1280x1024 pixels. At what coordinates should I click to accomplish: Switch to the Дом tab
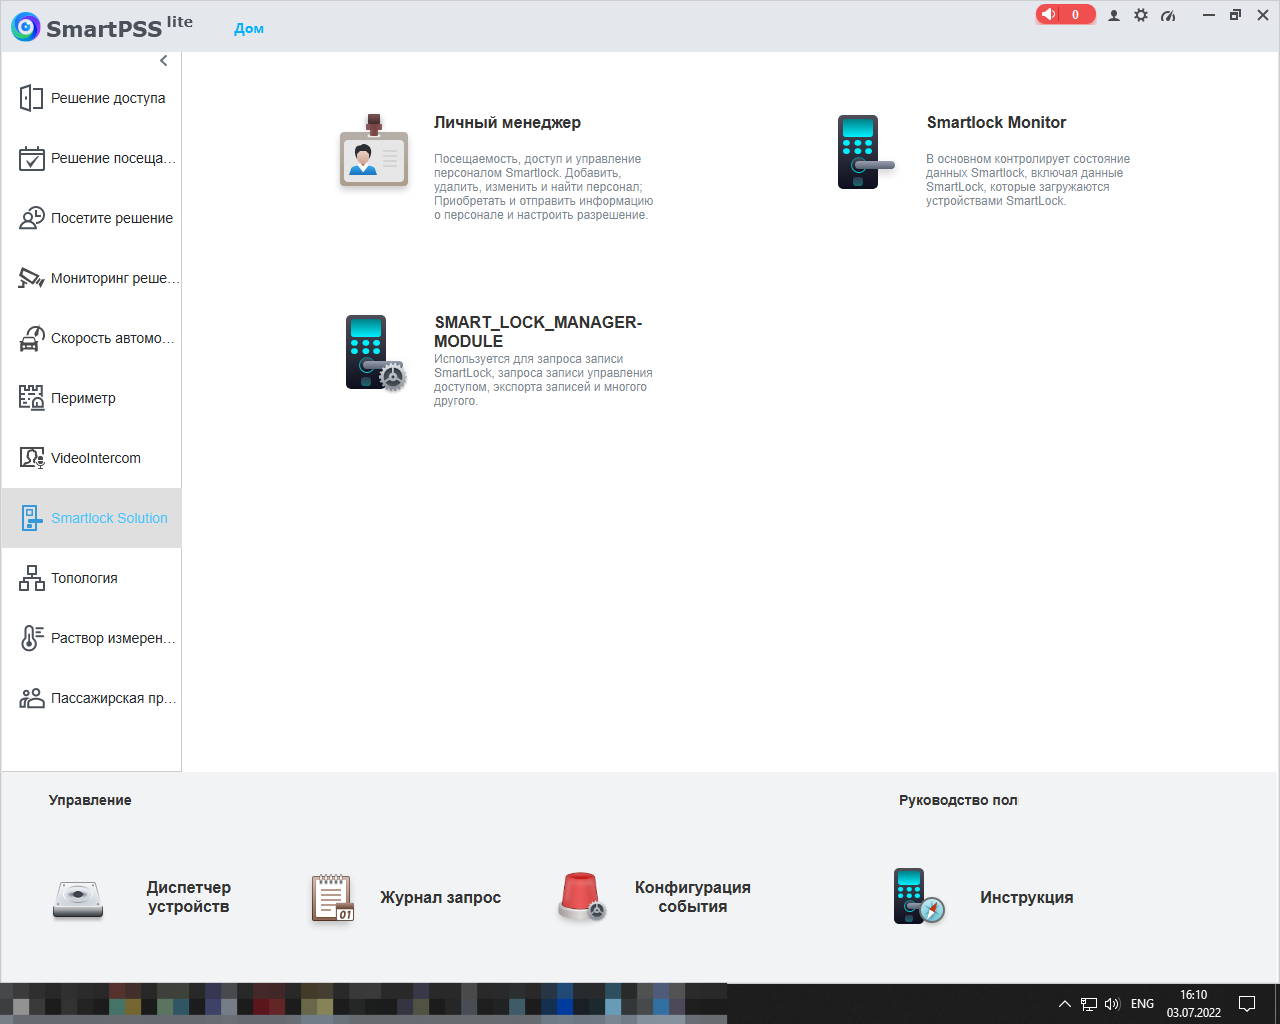(x=249, y=28)
